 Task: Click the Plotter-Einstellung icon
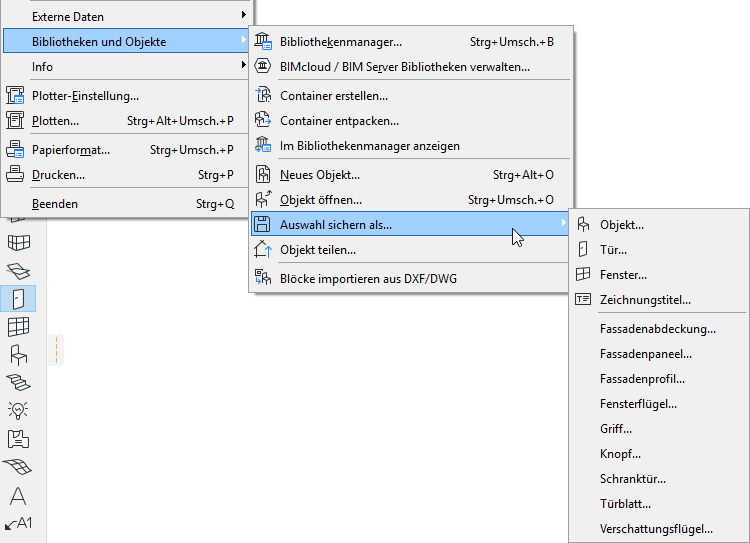15,95
